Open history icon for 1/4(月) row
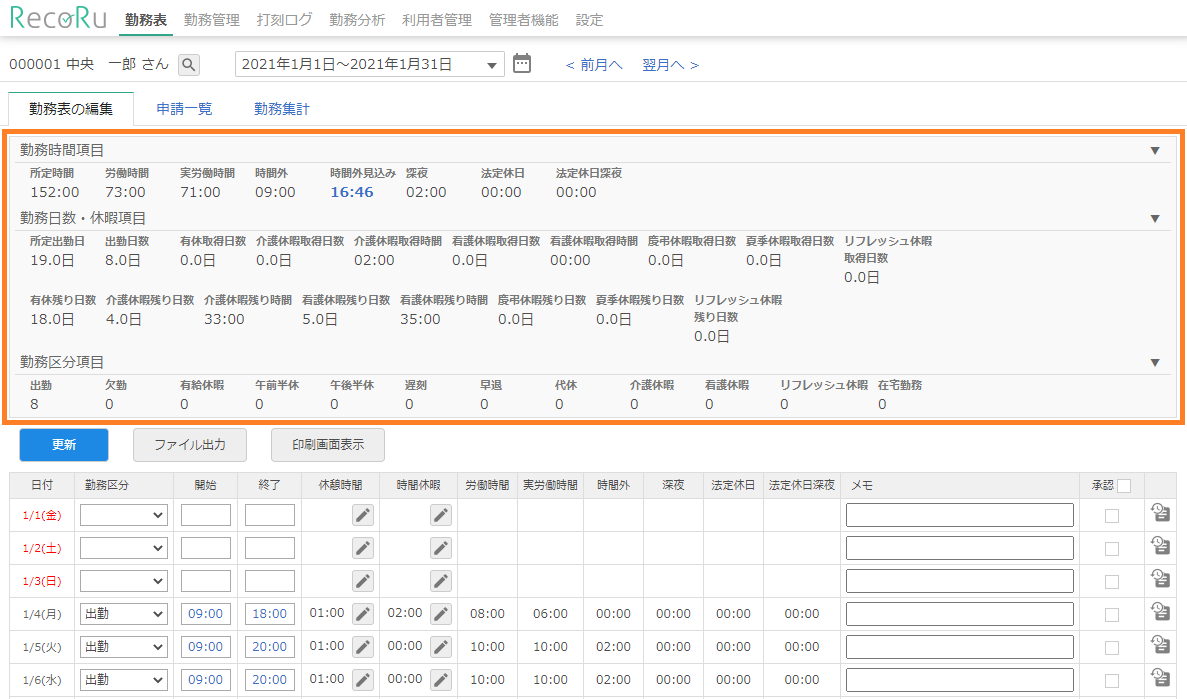The height and width of the screenshot is (699, 1187). tap(1161, 612)
